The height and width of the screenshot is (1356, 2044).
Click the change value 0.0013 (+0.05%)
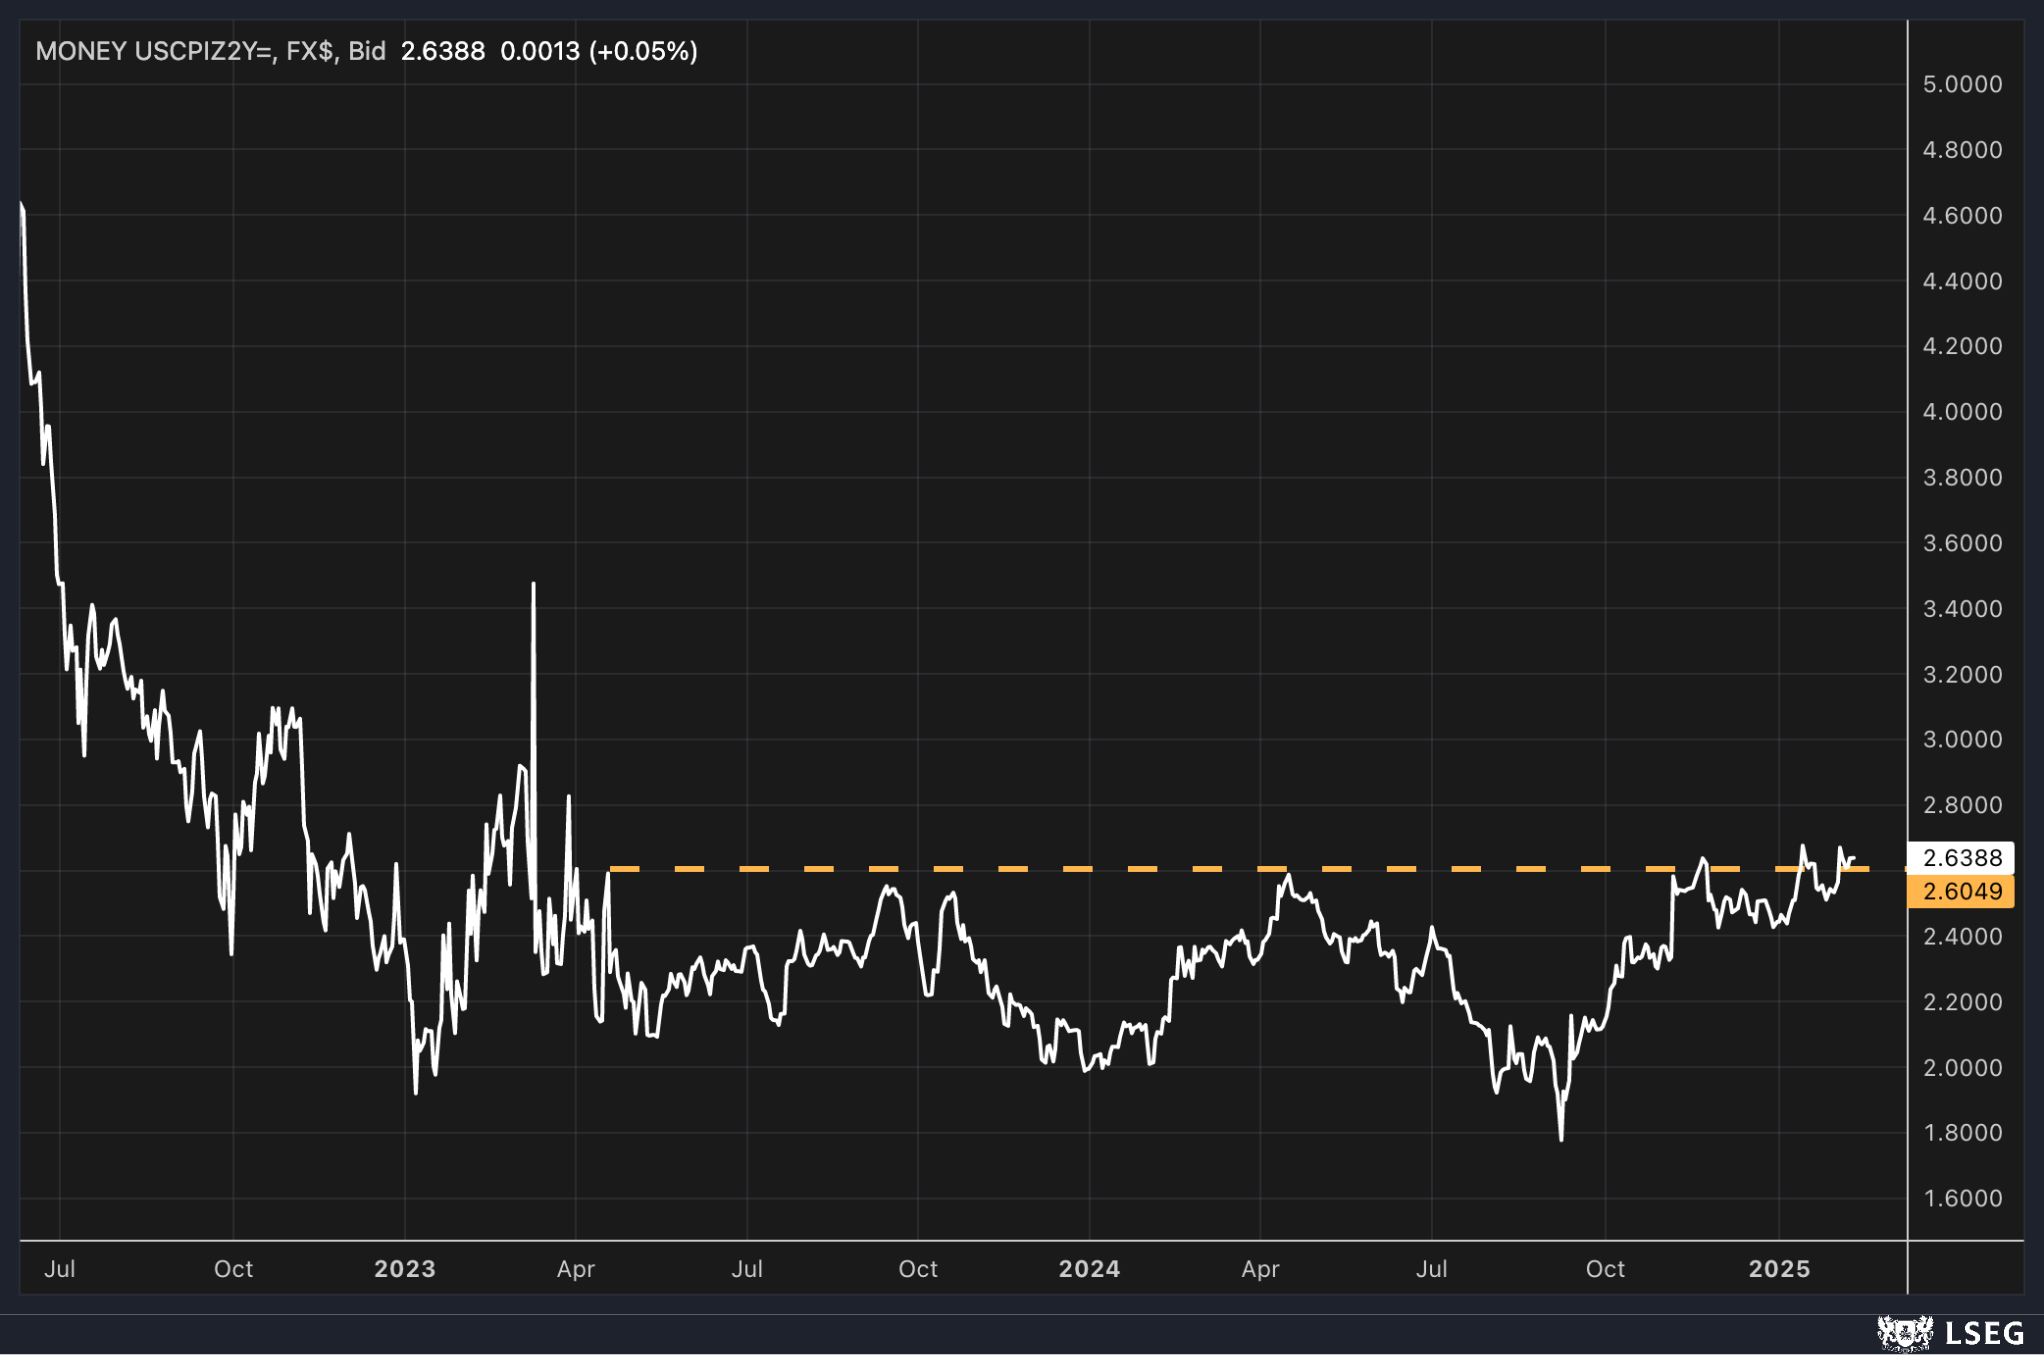599,51
